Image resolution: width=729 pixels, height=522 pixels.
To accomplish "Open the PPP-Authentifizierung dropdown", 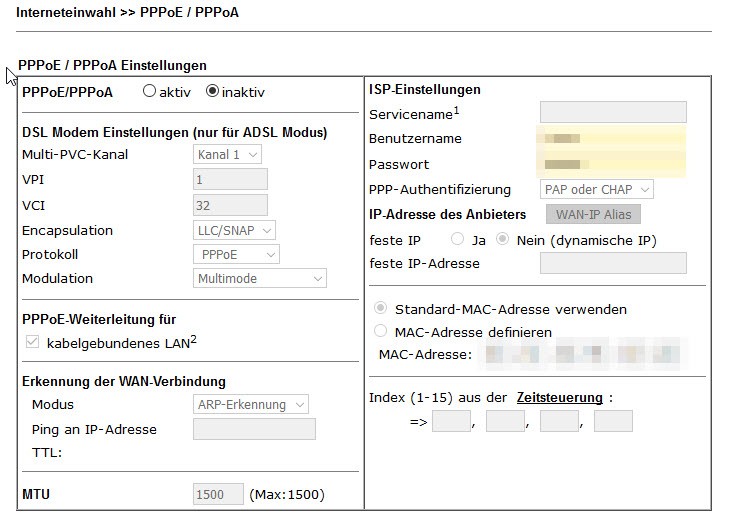I will tap(597, 189).
